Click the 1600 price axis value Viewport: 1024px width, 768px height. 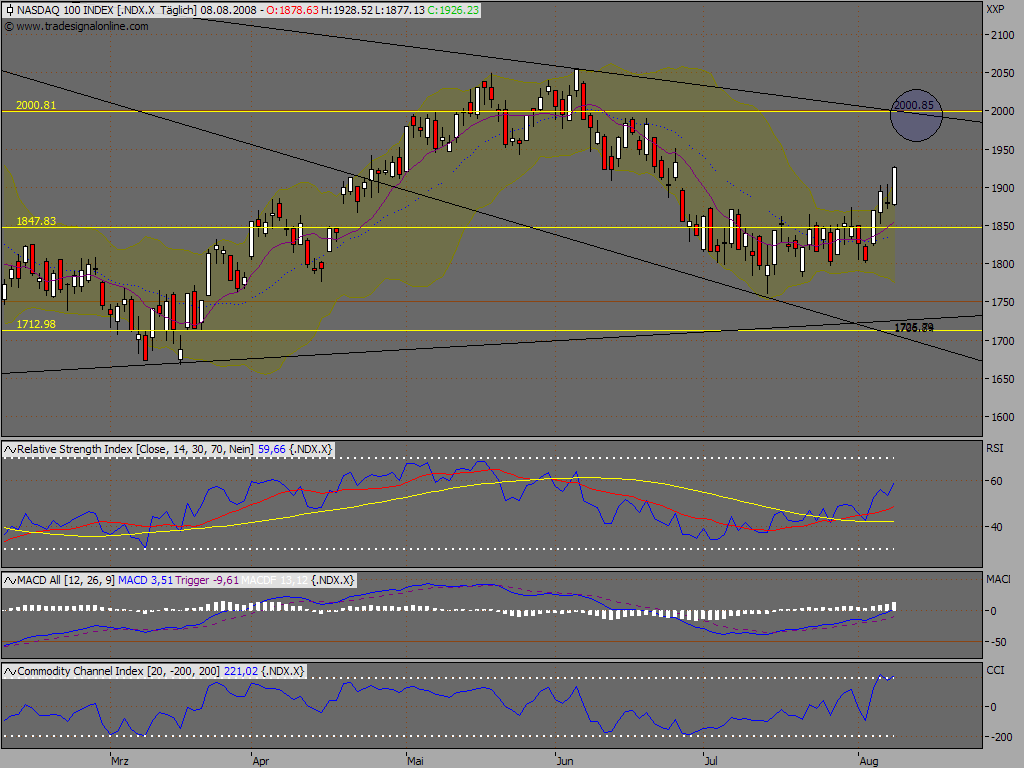pos(1002,417)
